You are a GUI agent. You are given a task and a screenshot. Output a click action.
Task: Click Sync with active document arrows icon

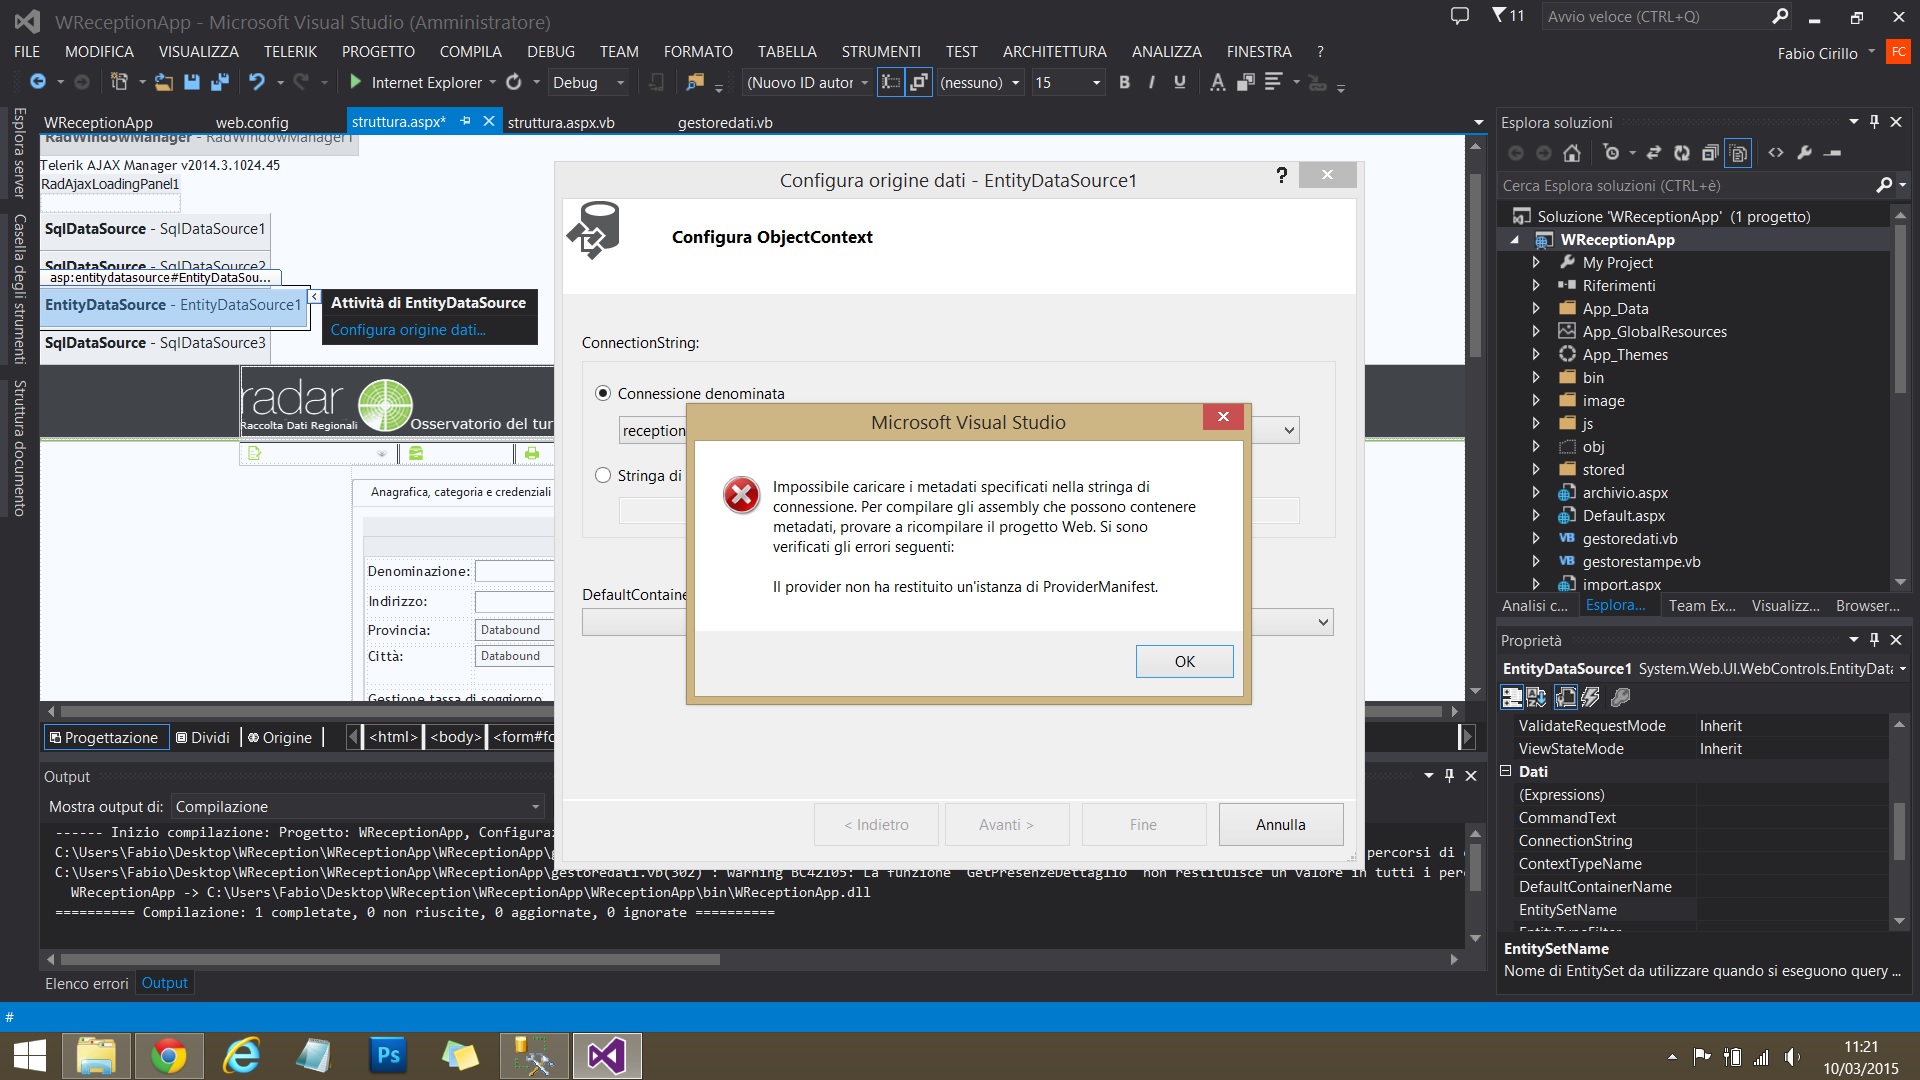pos(1654,153)
